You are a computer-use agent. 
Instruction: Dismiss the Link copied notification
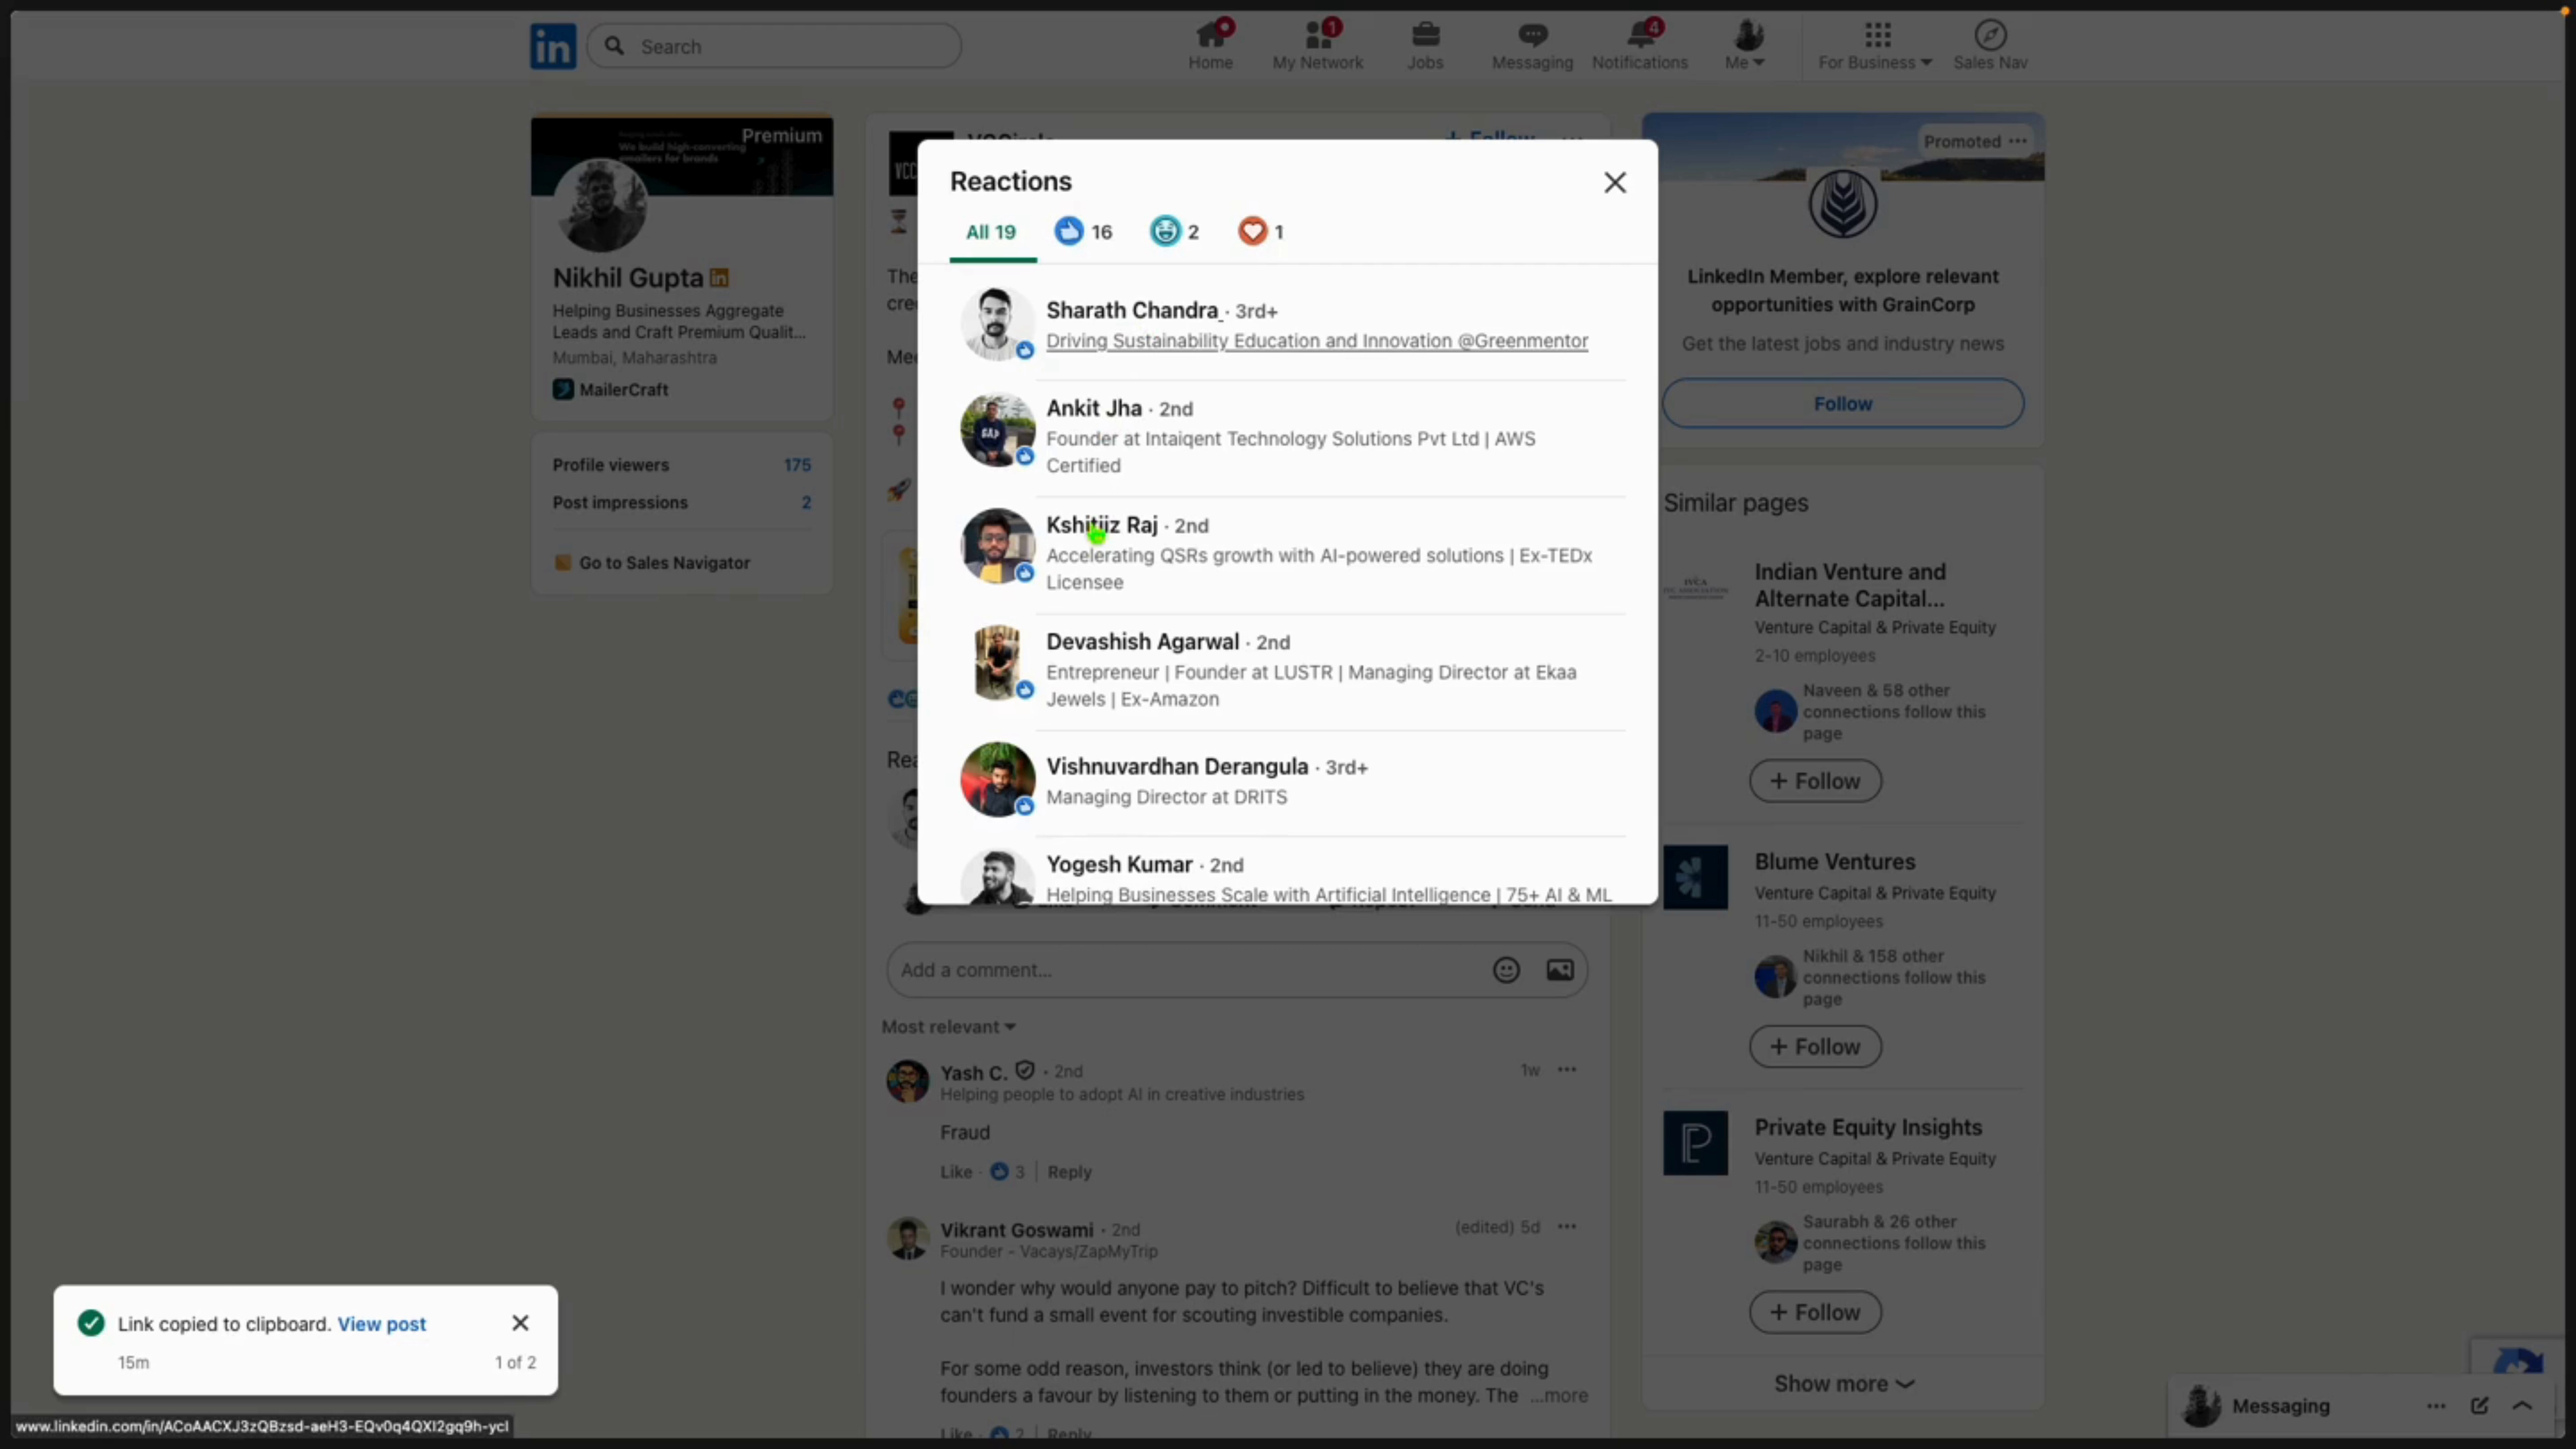pos(519,1322)
